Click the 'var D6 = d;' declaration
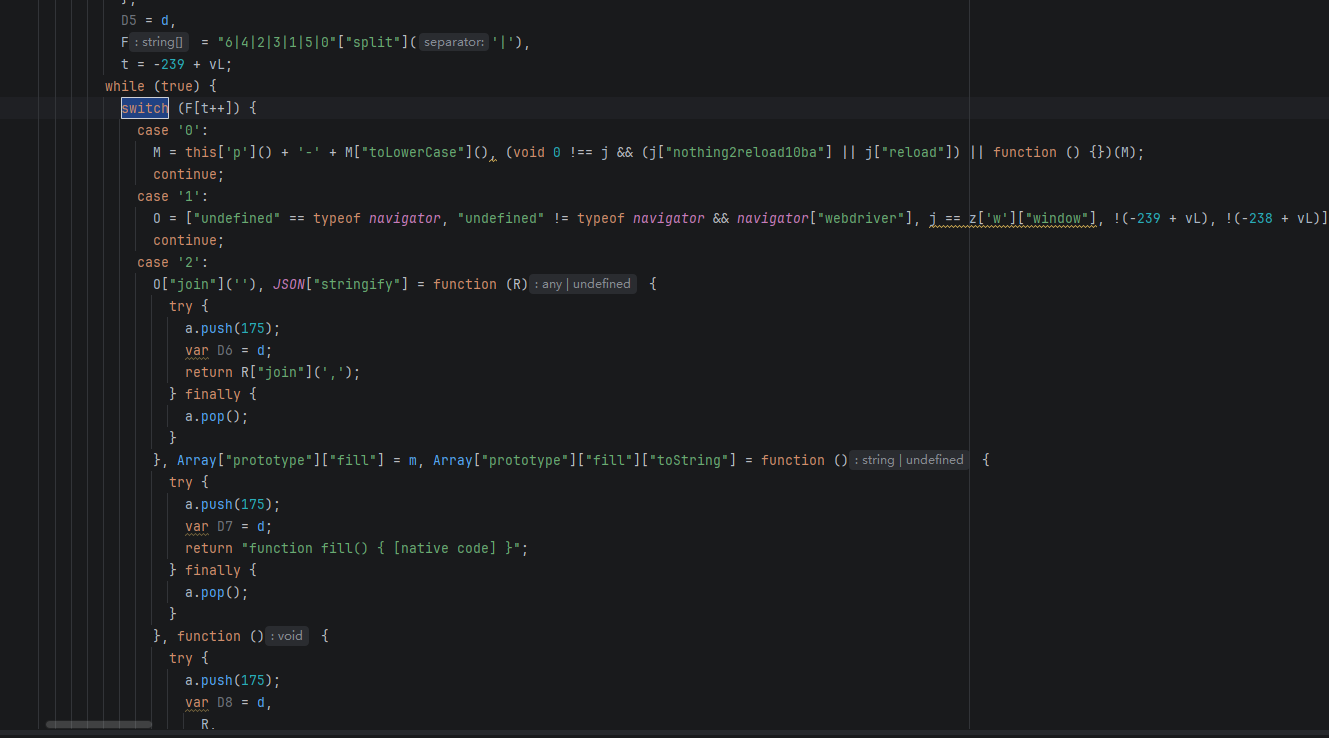This screenshot has height=738, width=1329. (229, 350)
